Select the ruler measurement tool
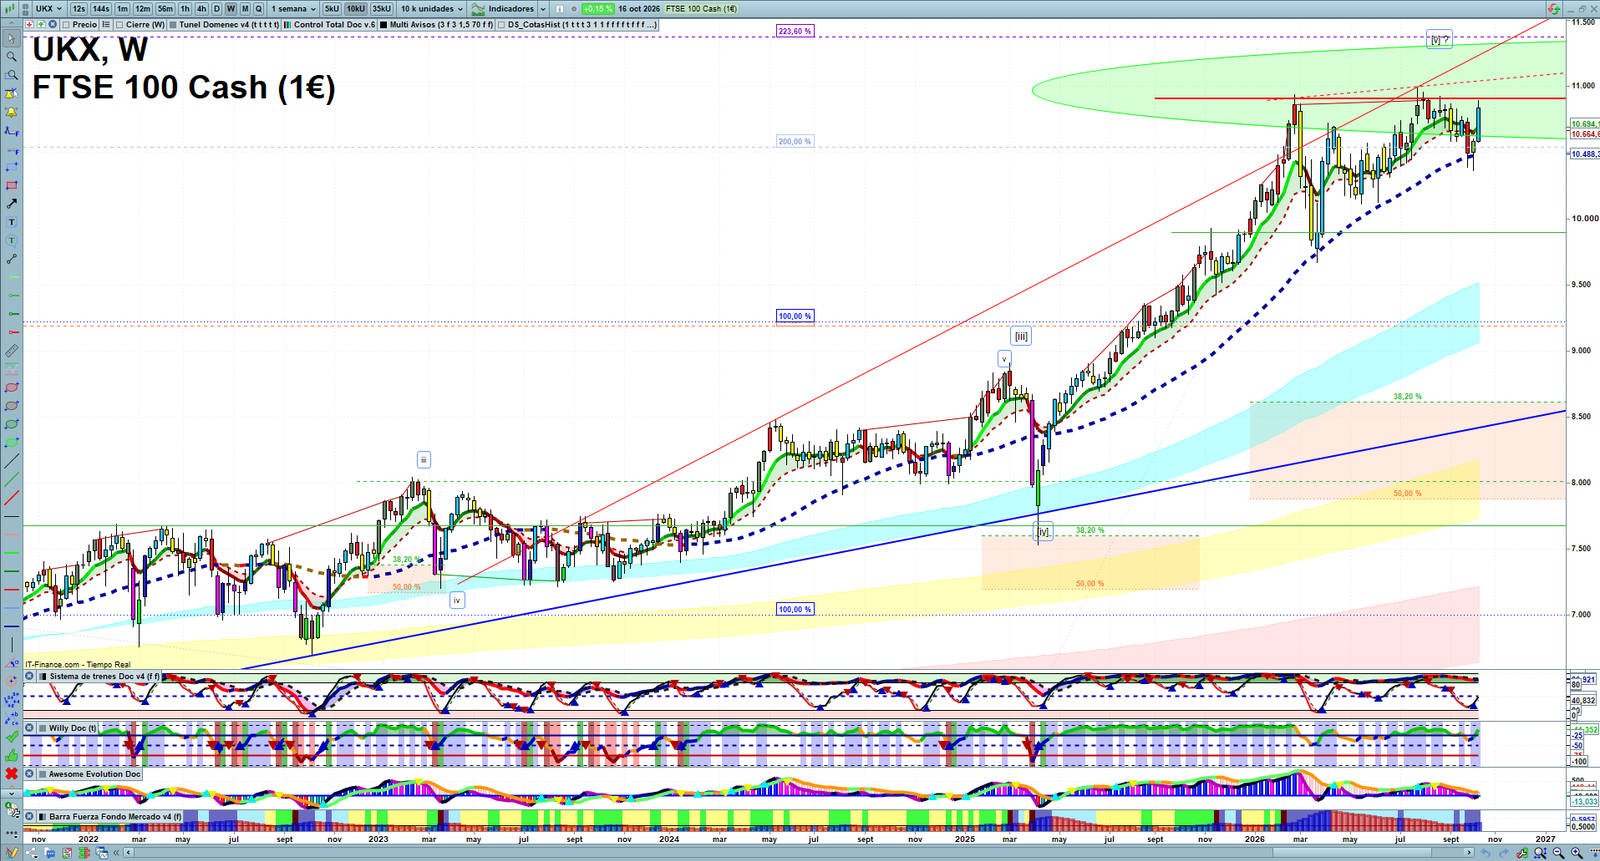 click(11, 351)
